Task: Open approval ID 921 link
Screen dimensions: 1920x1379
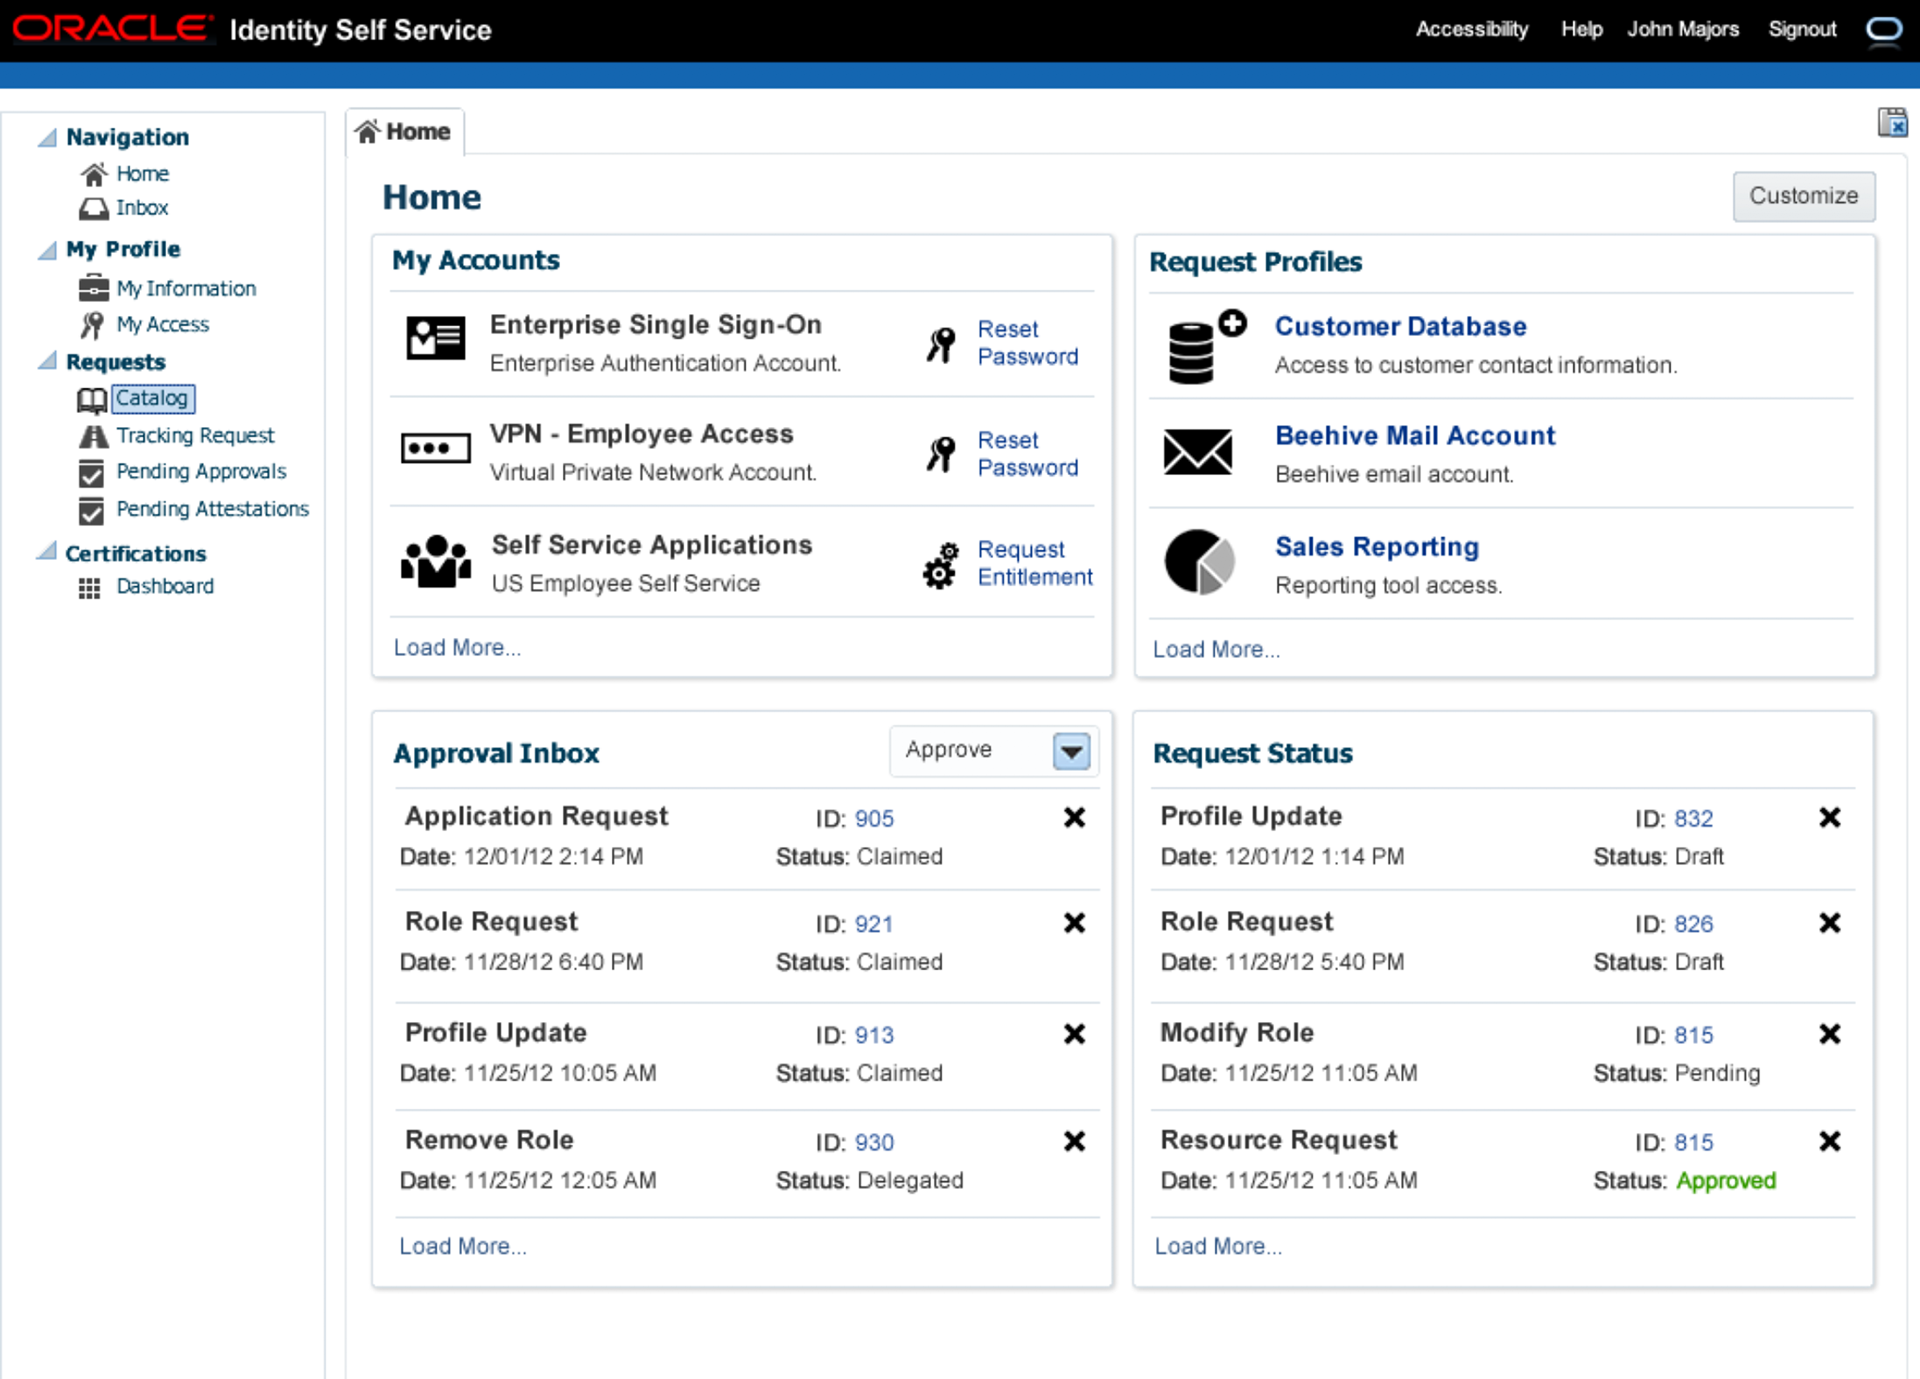Action: [x=874, y=924]
